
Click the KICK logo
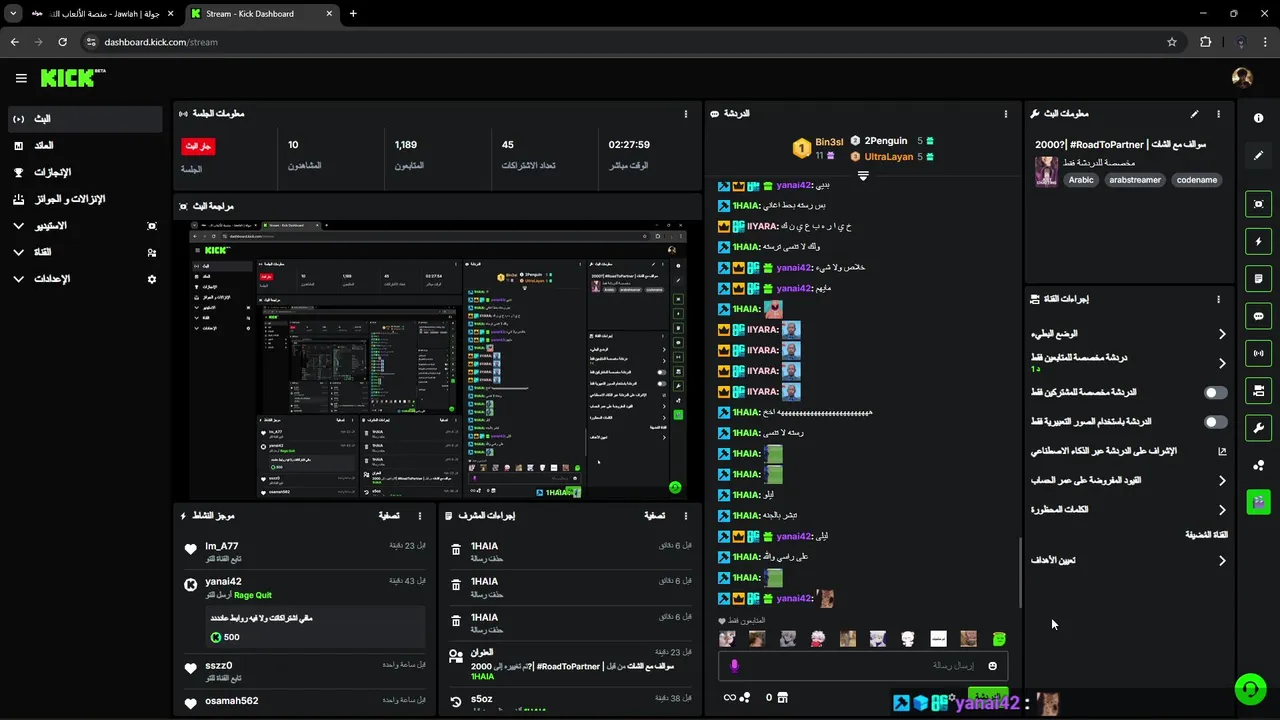pyautogui.click(x=72, y=78)
